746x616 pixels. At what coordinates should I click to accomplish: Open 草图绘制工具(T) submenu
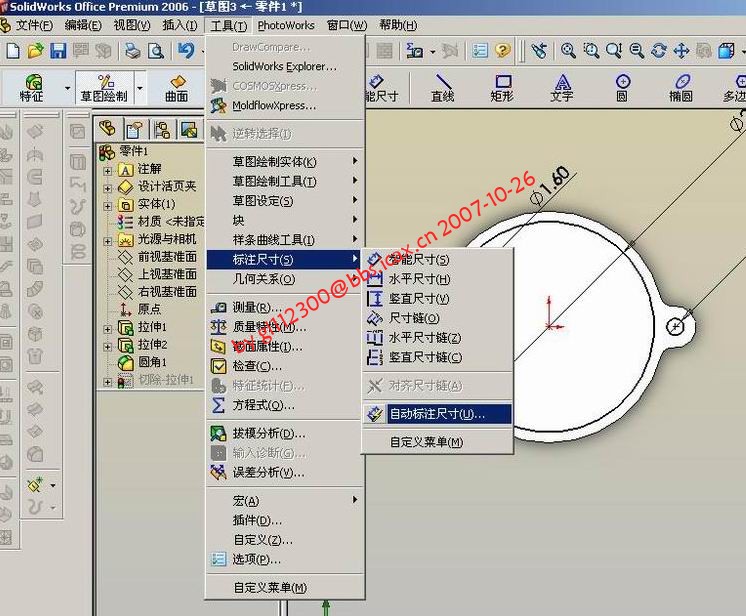pyautogui.click(x=285, y=181)
